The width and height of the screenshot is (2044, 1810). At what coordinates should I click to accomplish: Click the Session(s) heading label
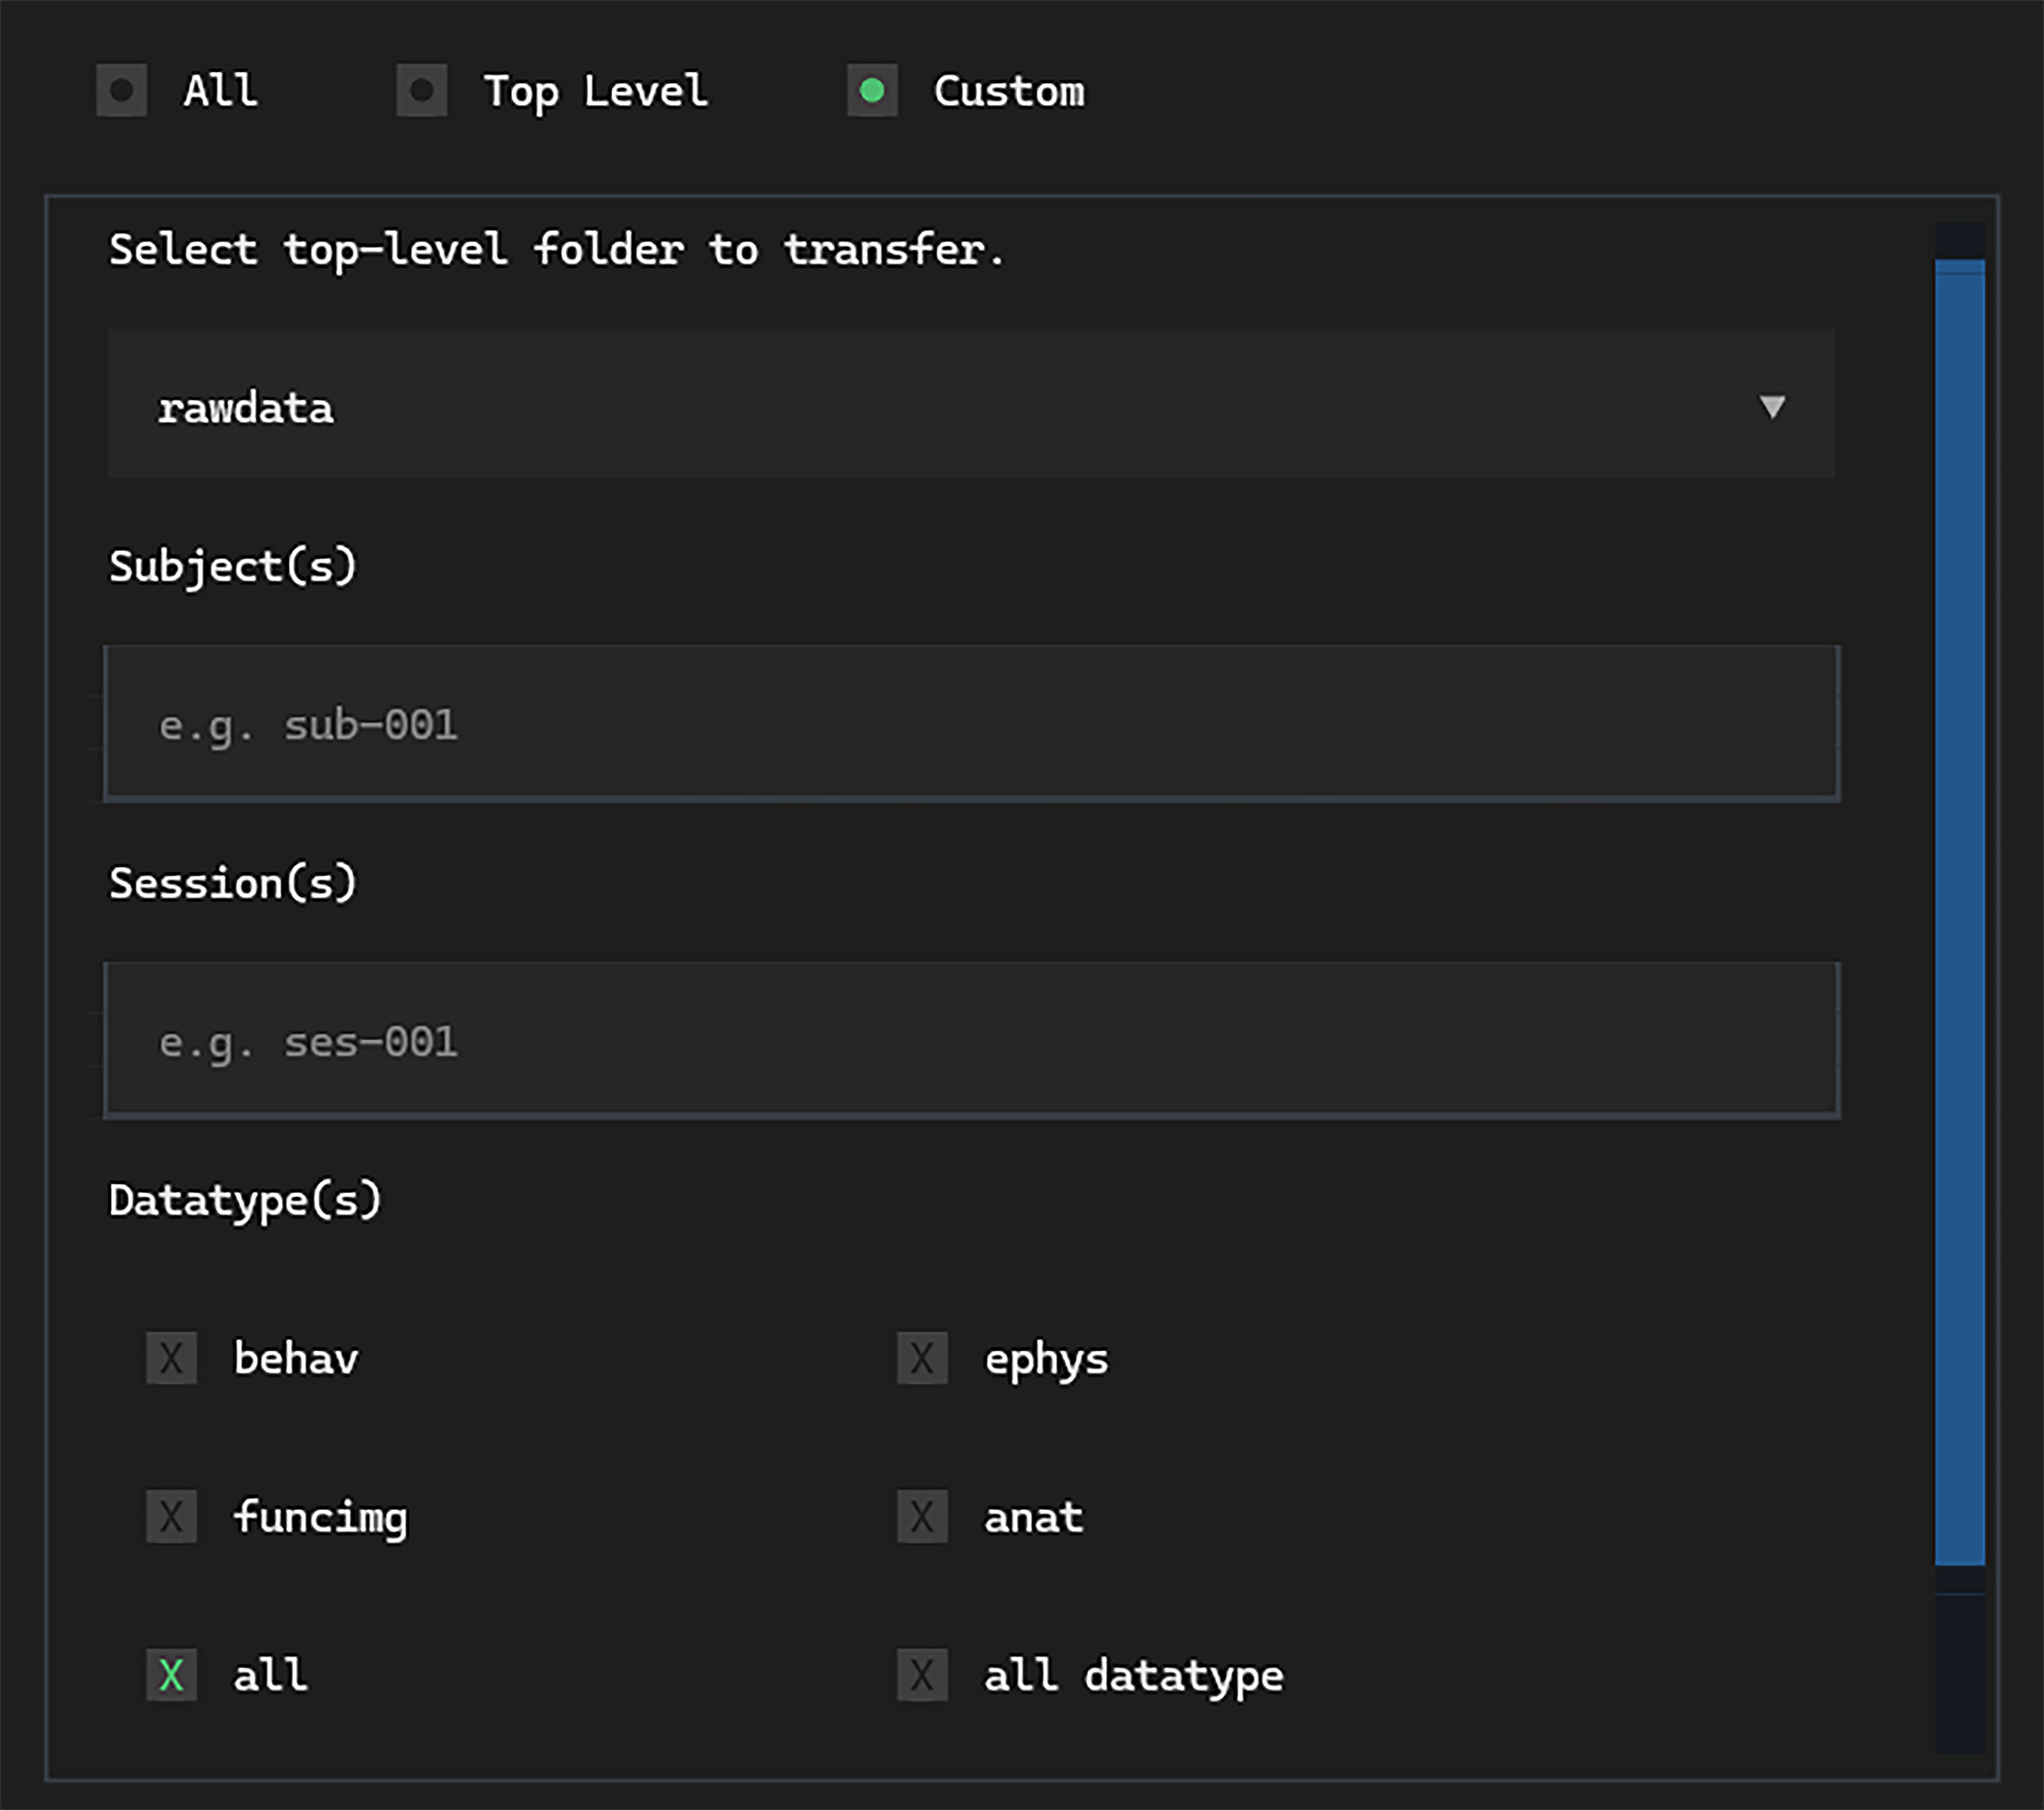point(232,883)
